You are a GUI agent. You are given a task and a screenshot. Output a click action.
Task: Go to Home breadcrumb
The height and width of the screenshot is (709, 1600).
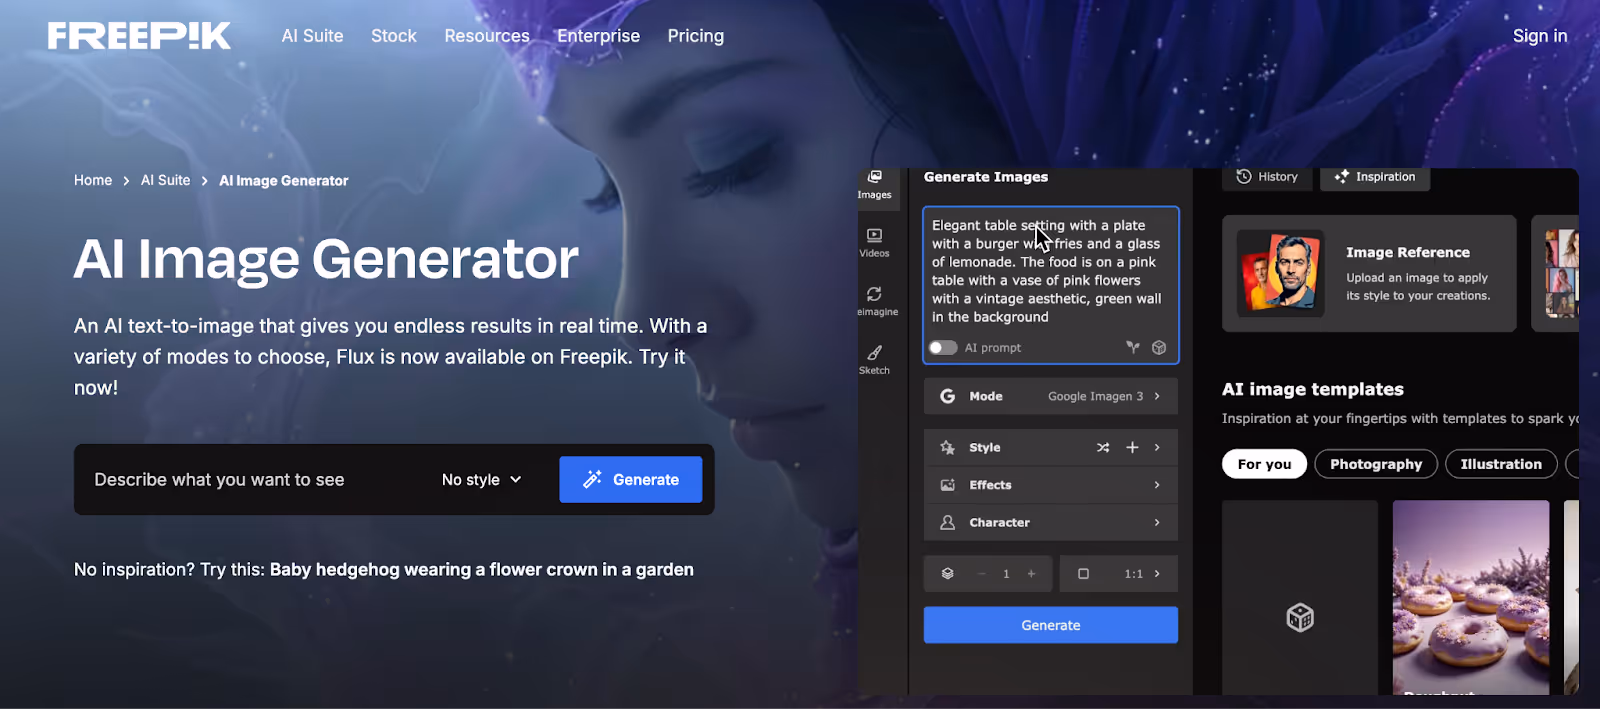pyautogui.click(x=93, y=180)
